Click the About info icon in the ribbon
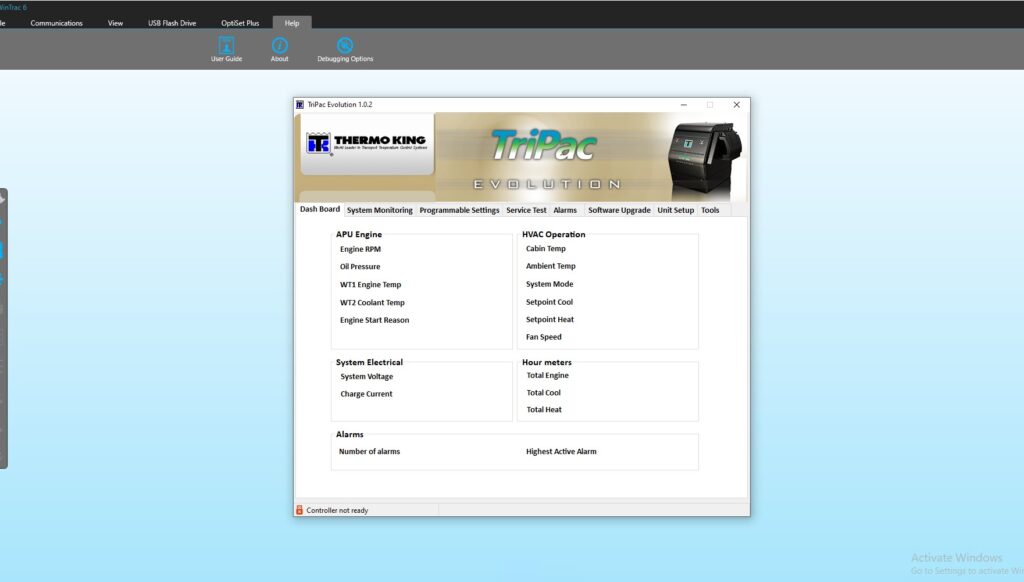This screenshot has width=1024, height=582. pyautogui.click(x=279, y=47)
